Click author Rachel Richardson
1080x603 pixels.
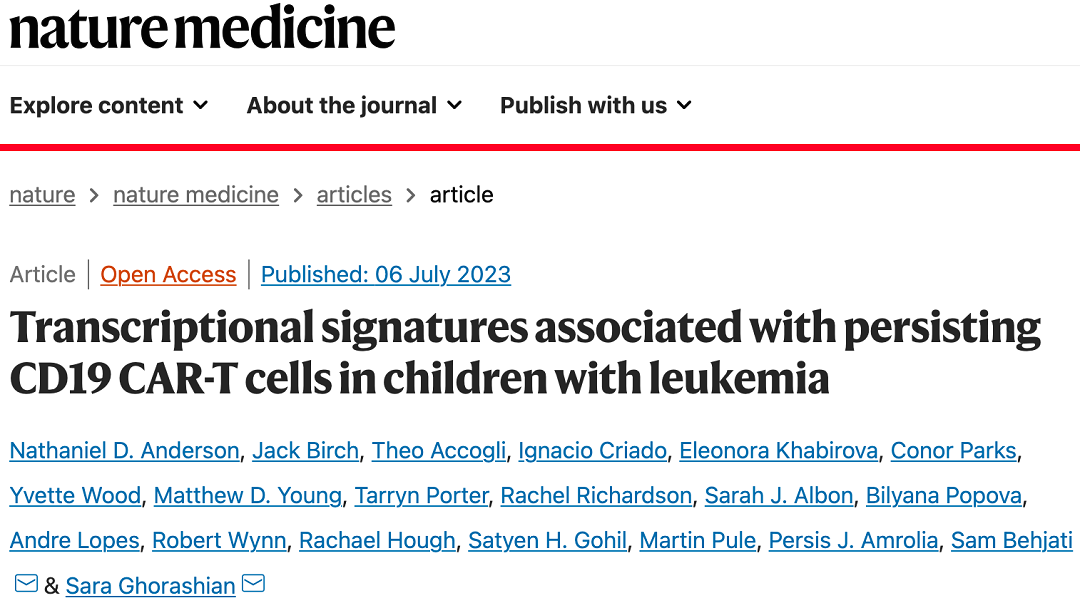[x=596, y=495]
